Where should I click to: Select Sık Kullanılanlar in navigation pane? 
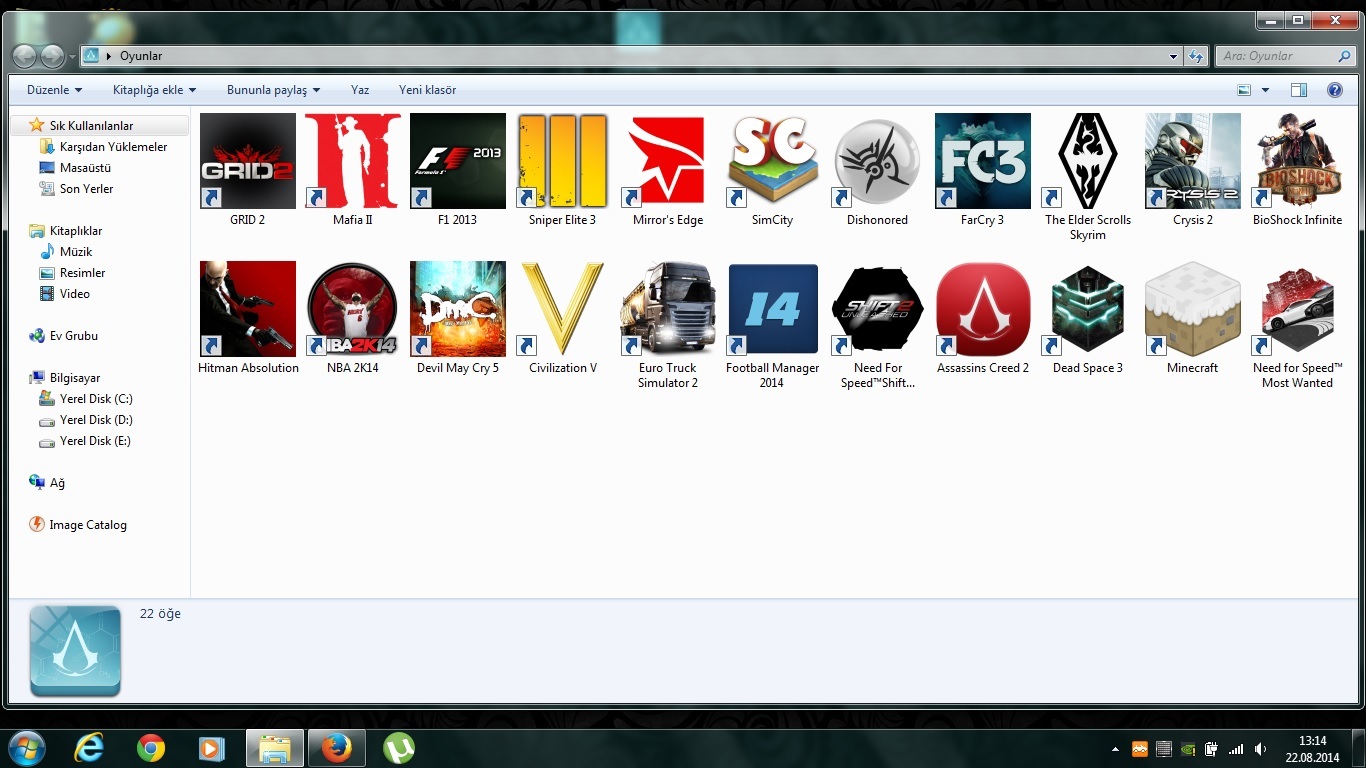91,126
